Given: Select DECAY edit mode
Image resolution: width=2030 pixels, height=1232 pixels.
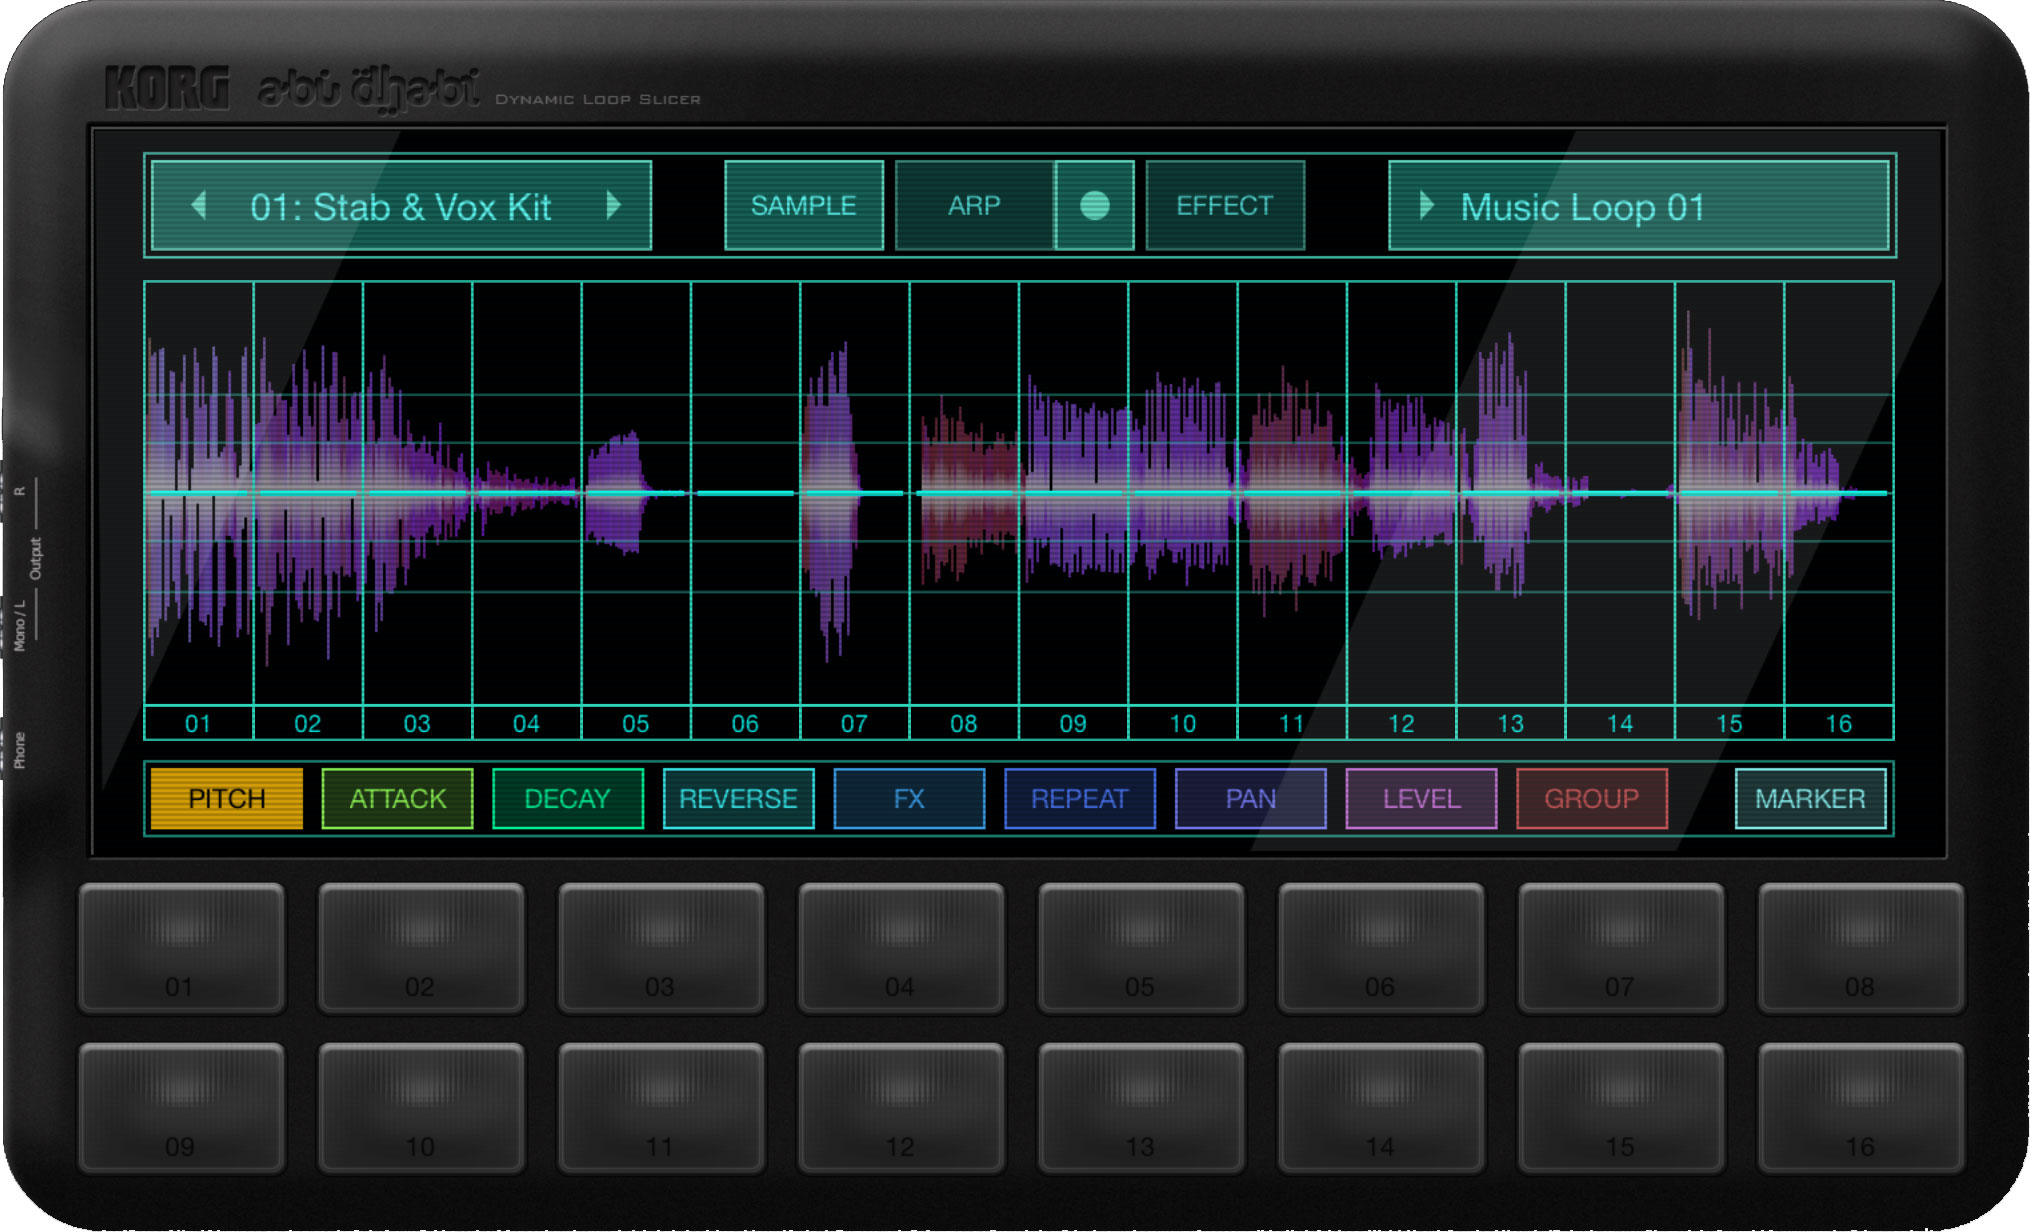Looking at the screenshot, I should click(x=568, y=798).
